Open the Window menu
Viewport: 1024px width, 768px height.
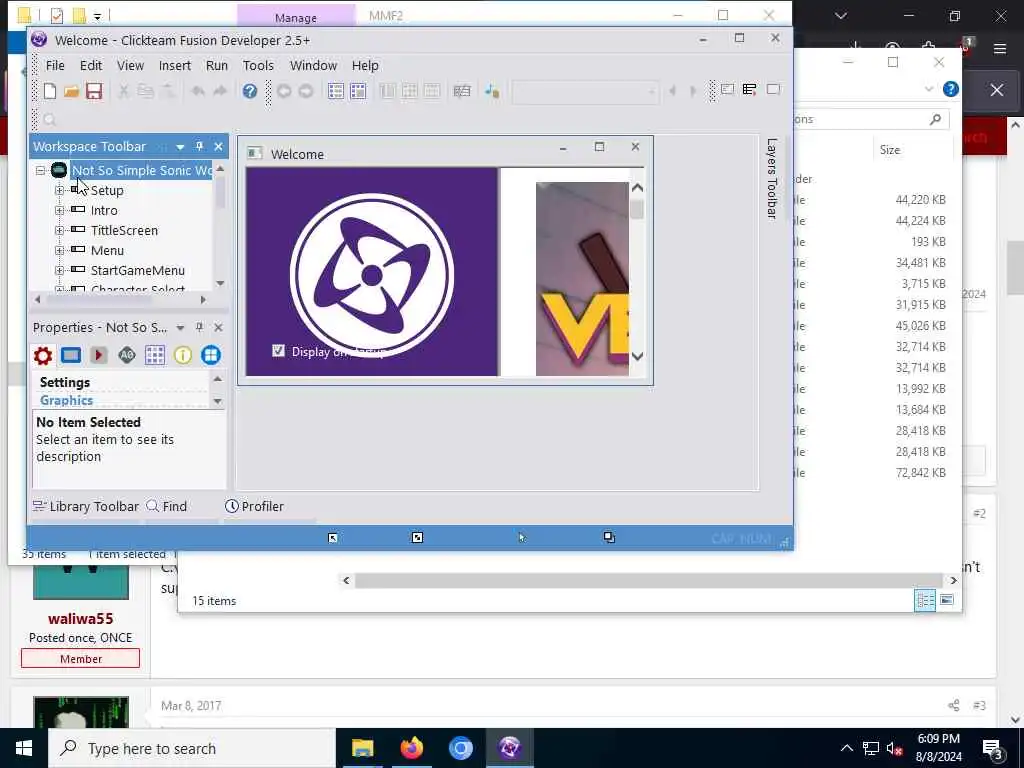313,65
